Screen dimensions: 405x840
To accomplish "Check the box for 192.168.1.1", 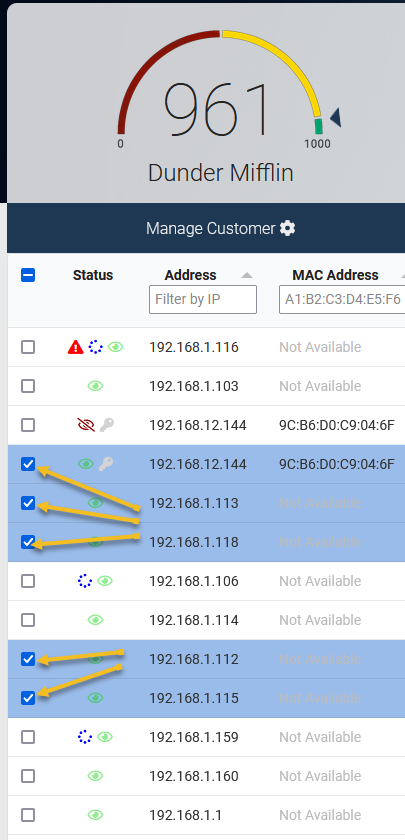I will pyautogui.click(x=28, y=815).
